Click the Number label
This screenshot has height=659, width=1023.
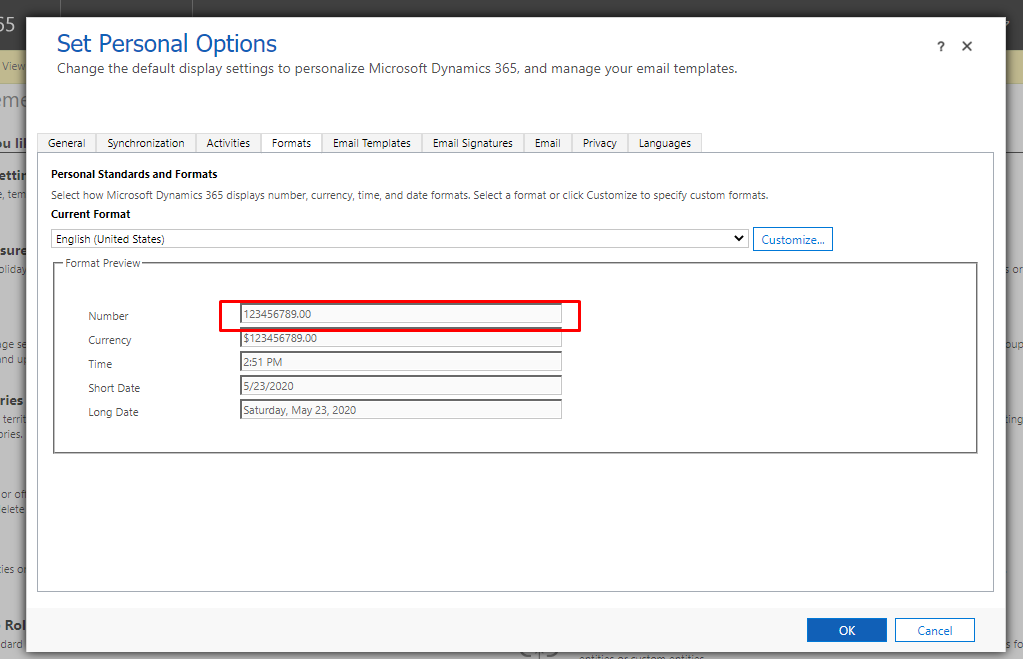point(108,316)
